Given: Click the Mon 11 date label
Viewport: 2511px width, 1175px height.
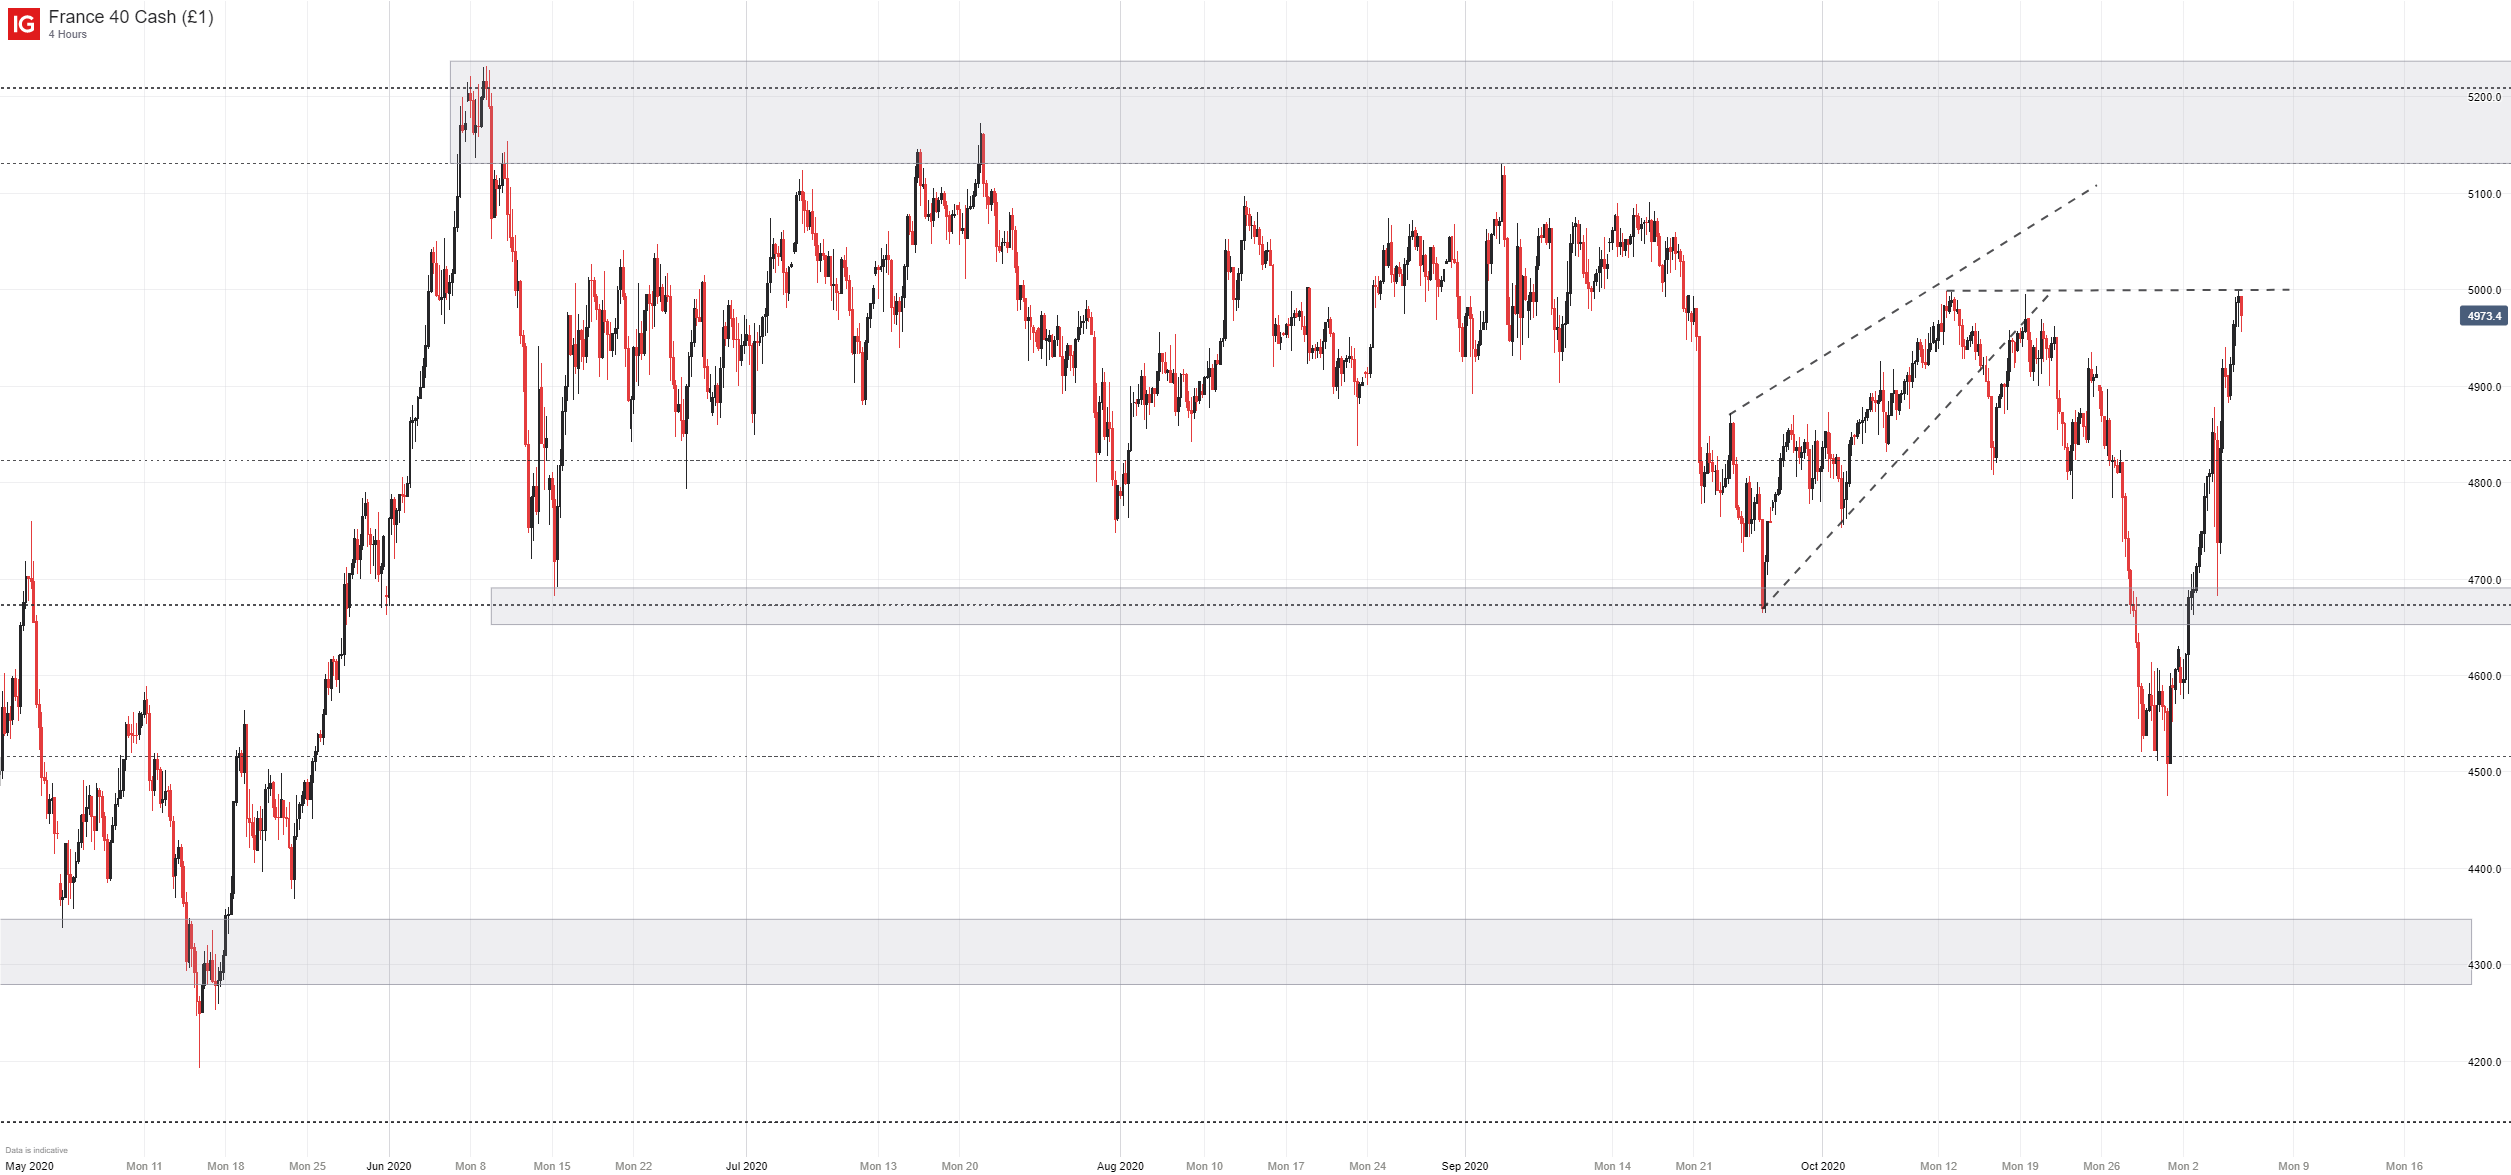Looking at the screenshot, I should pyautogui.click(x=144, y=1166).
